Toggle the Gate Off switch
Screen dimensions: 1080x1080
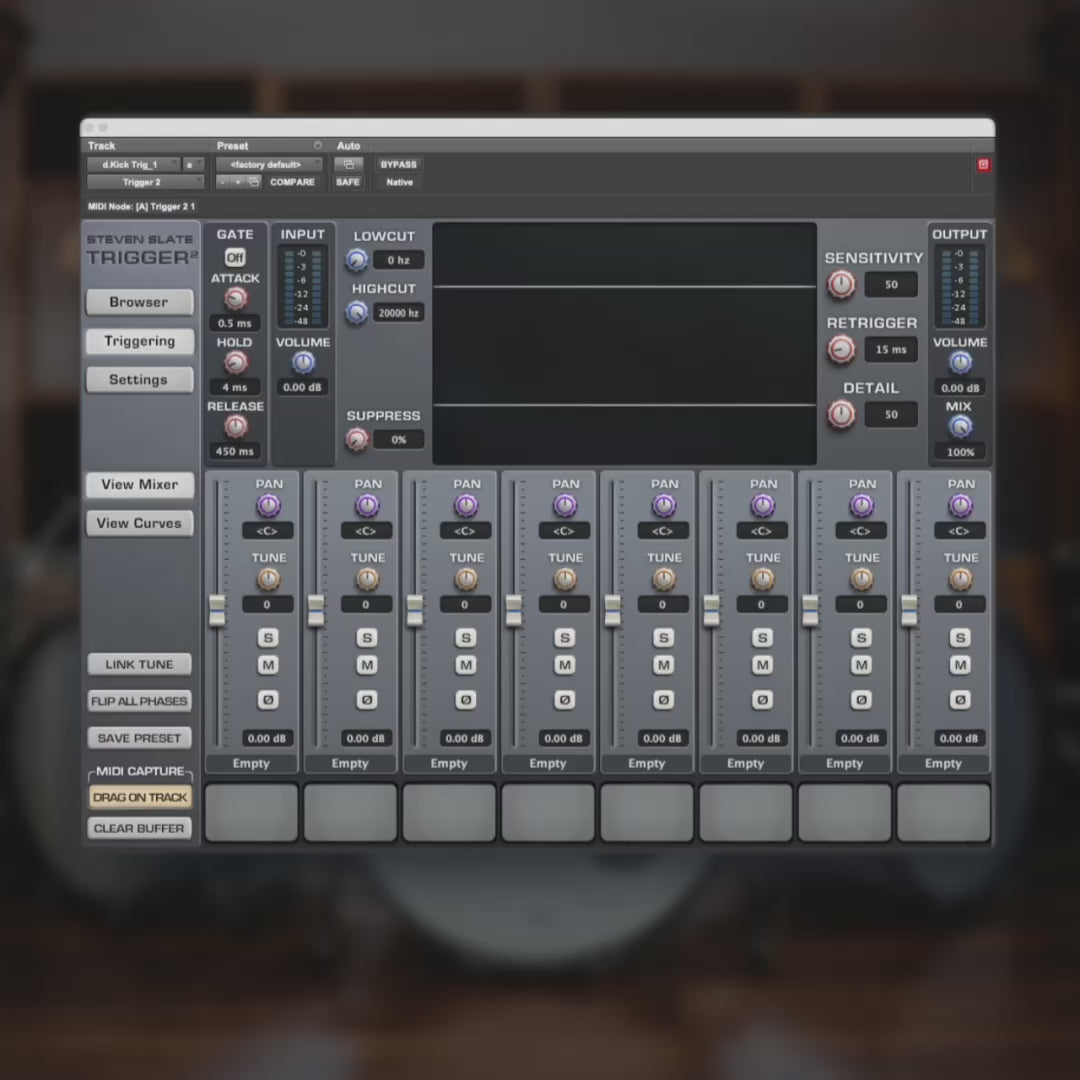coord(235,258)
